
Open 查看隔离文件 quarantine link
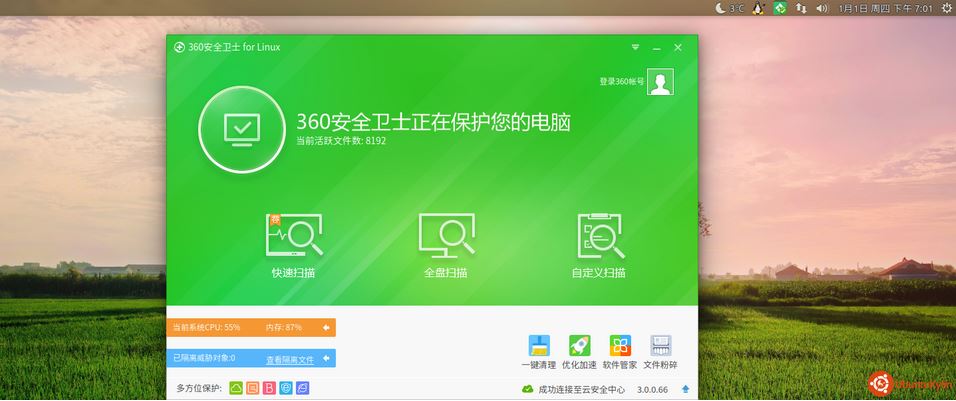click(290, 360)
